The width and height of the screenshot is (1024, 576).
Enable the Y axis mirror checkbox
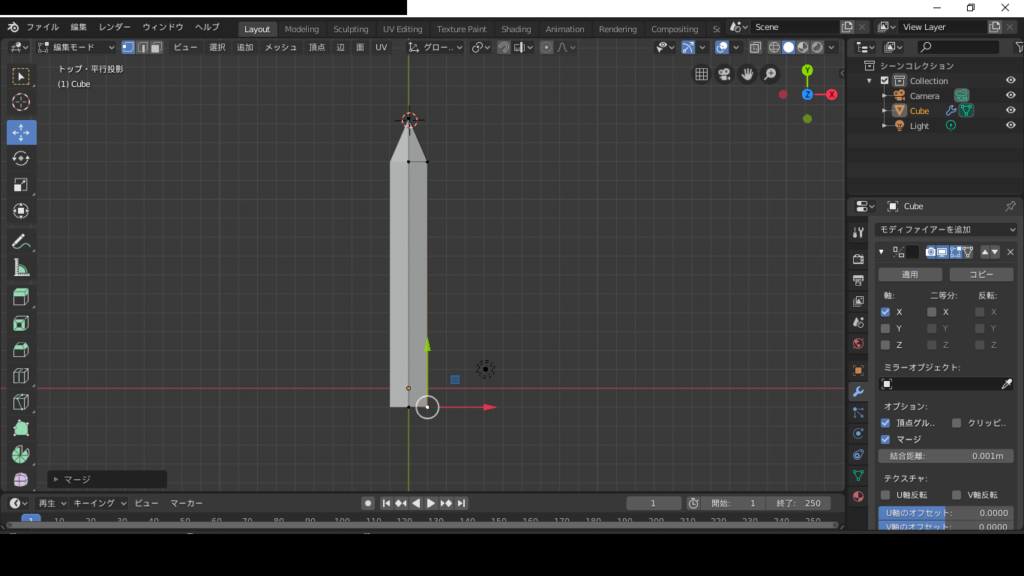coord(885,328)
